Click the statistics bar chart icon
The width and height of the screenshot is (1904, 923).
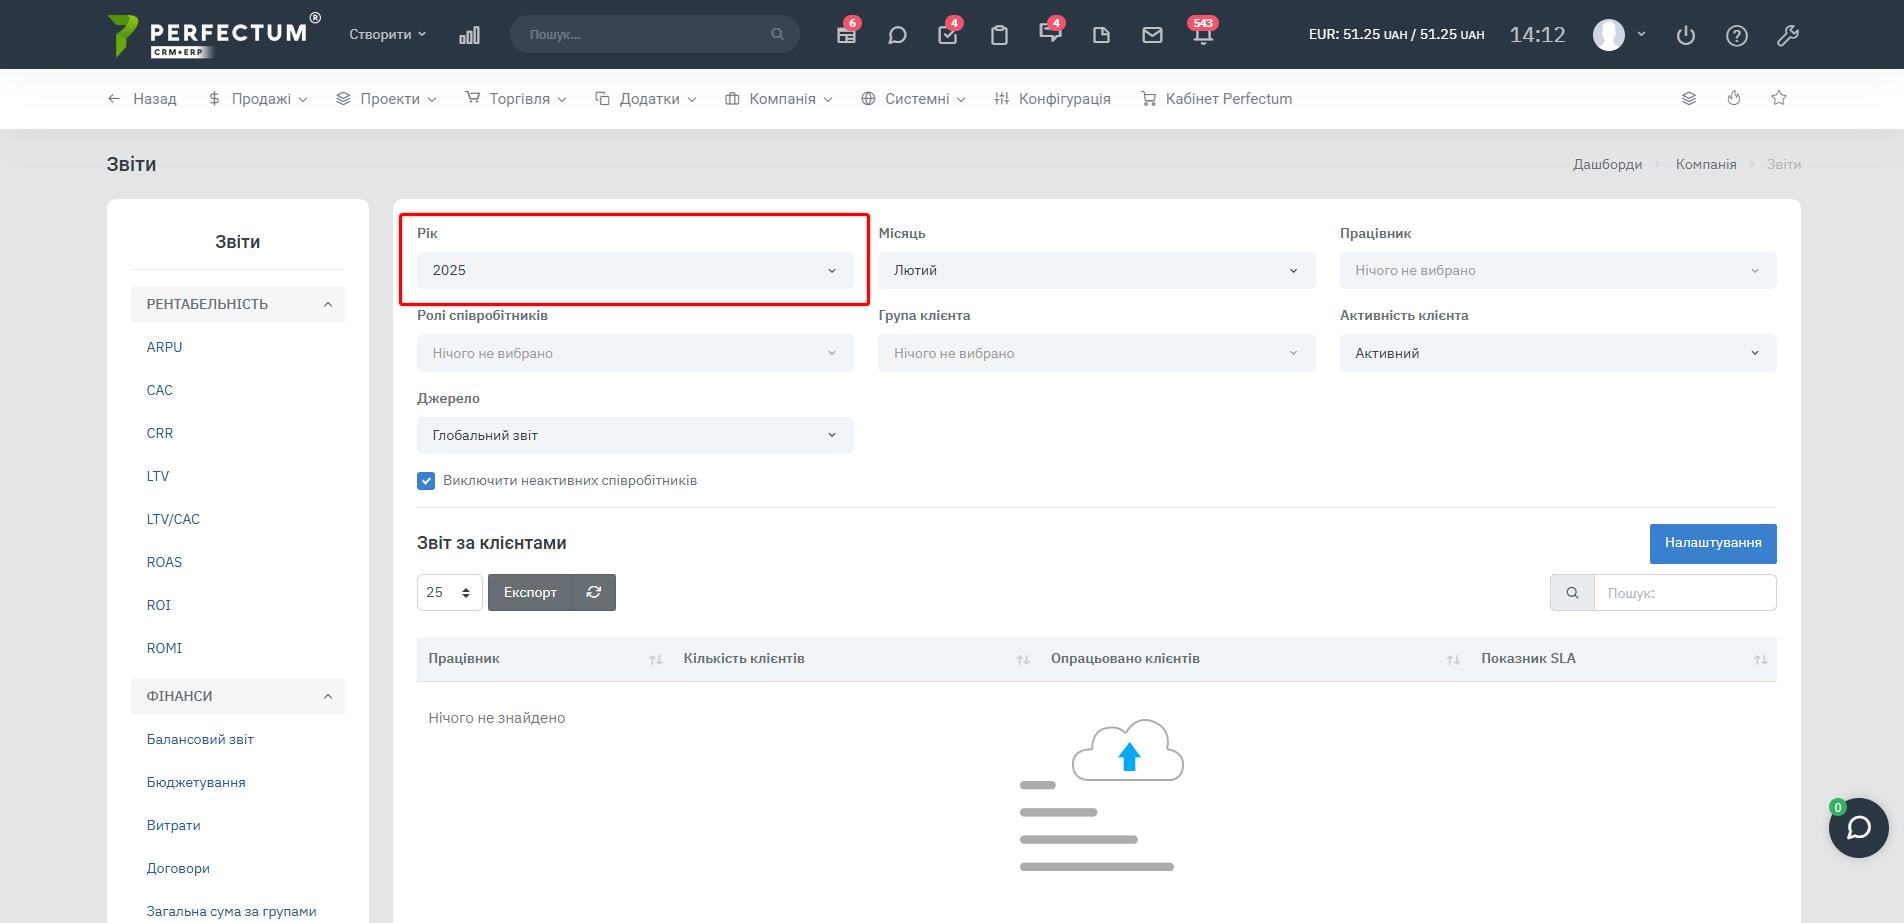click(469, 35)
